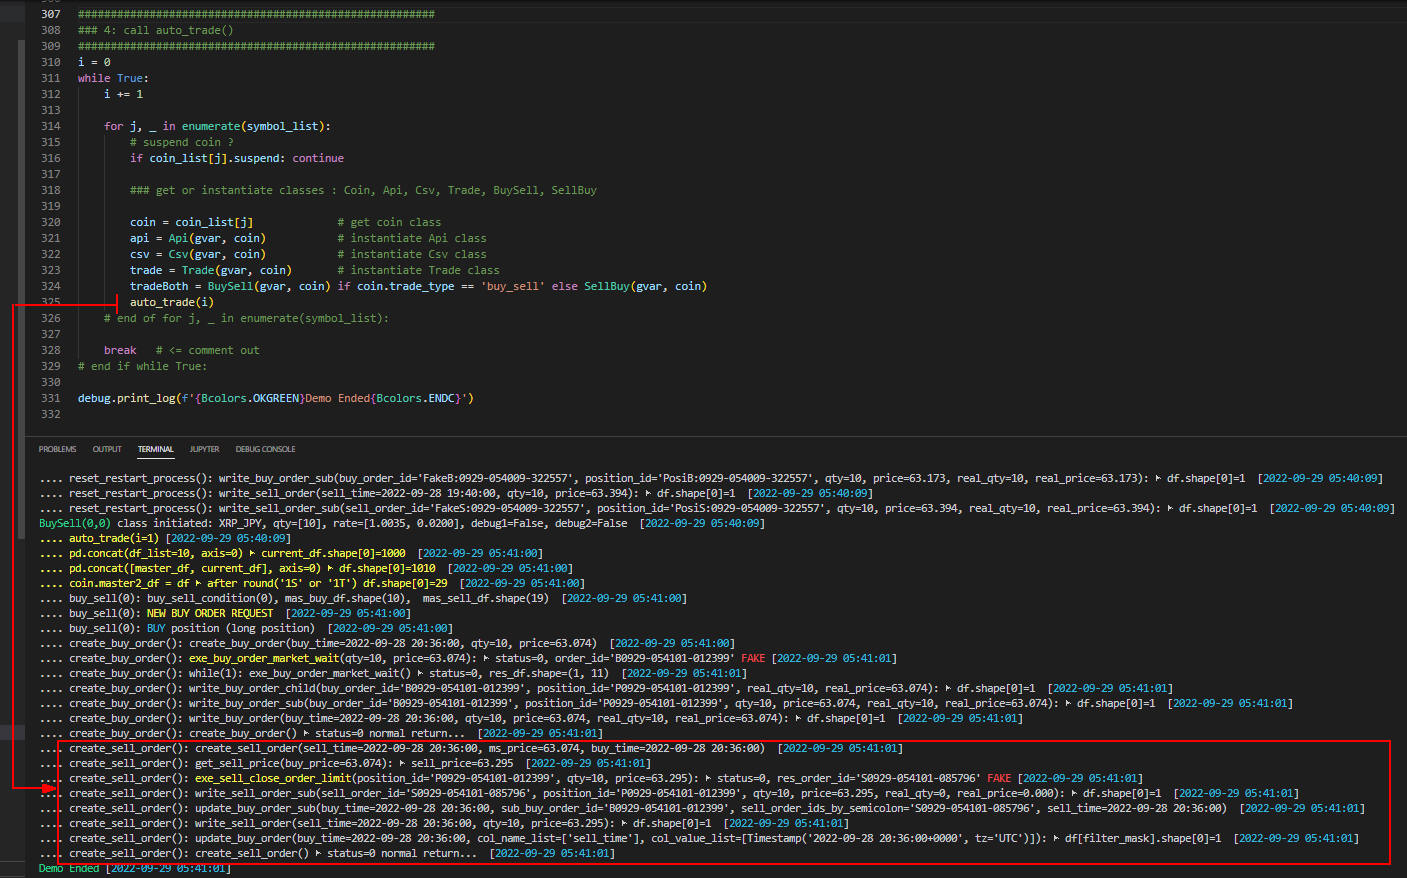Image resolution: width=1407 pixels, height=878 pixels.
Task: Open the JUPYTER panel tab
Action: click(x=204, y=449)
